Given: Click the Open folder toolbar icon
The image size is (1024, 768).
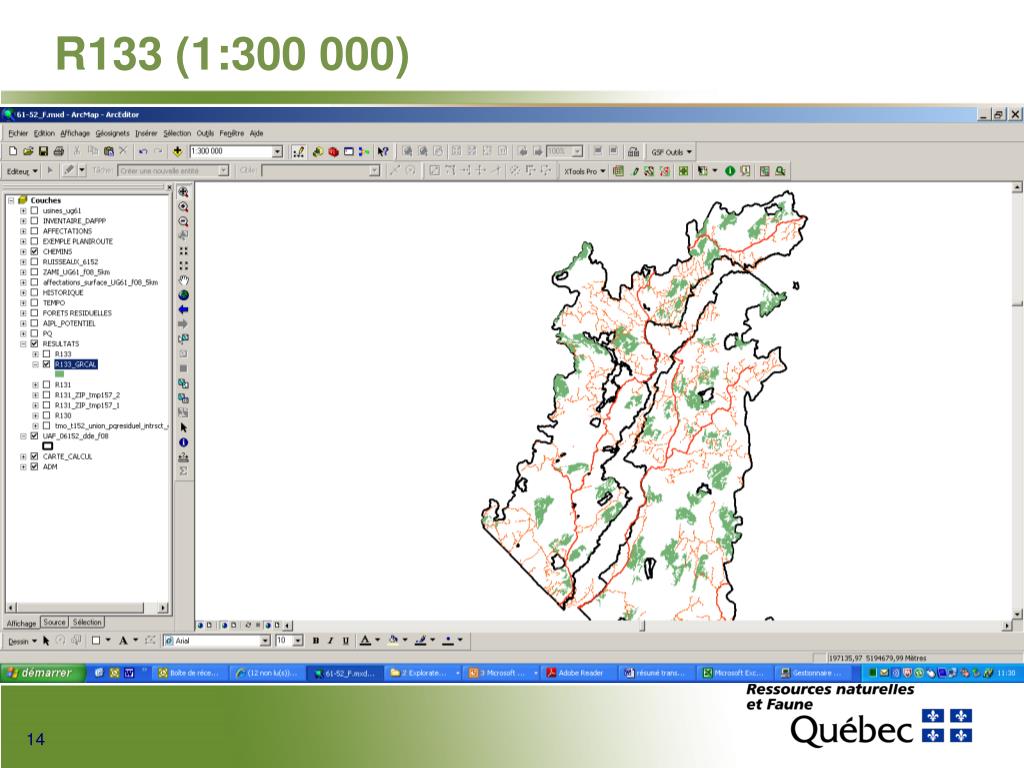Looking at the screenshot, I should click(x=28, y=152).
